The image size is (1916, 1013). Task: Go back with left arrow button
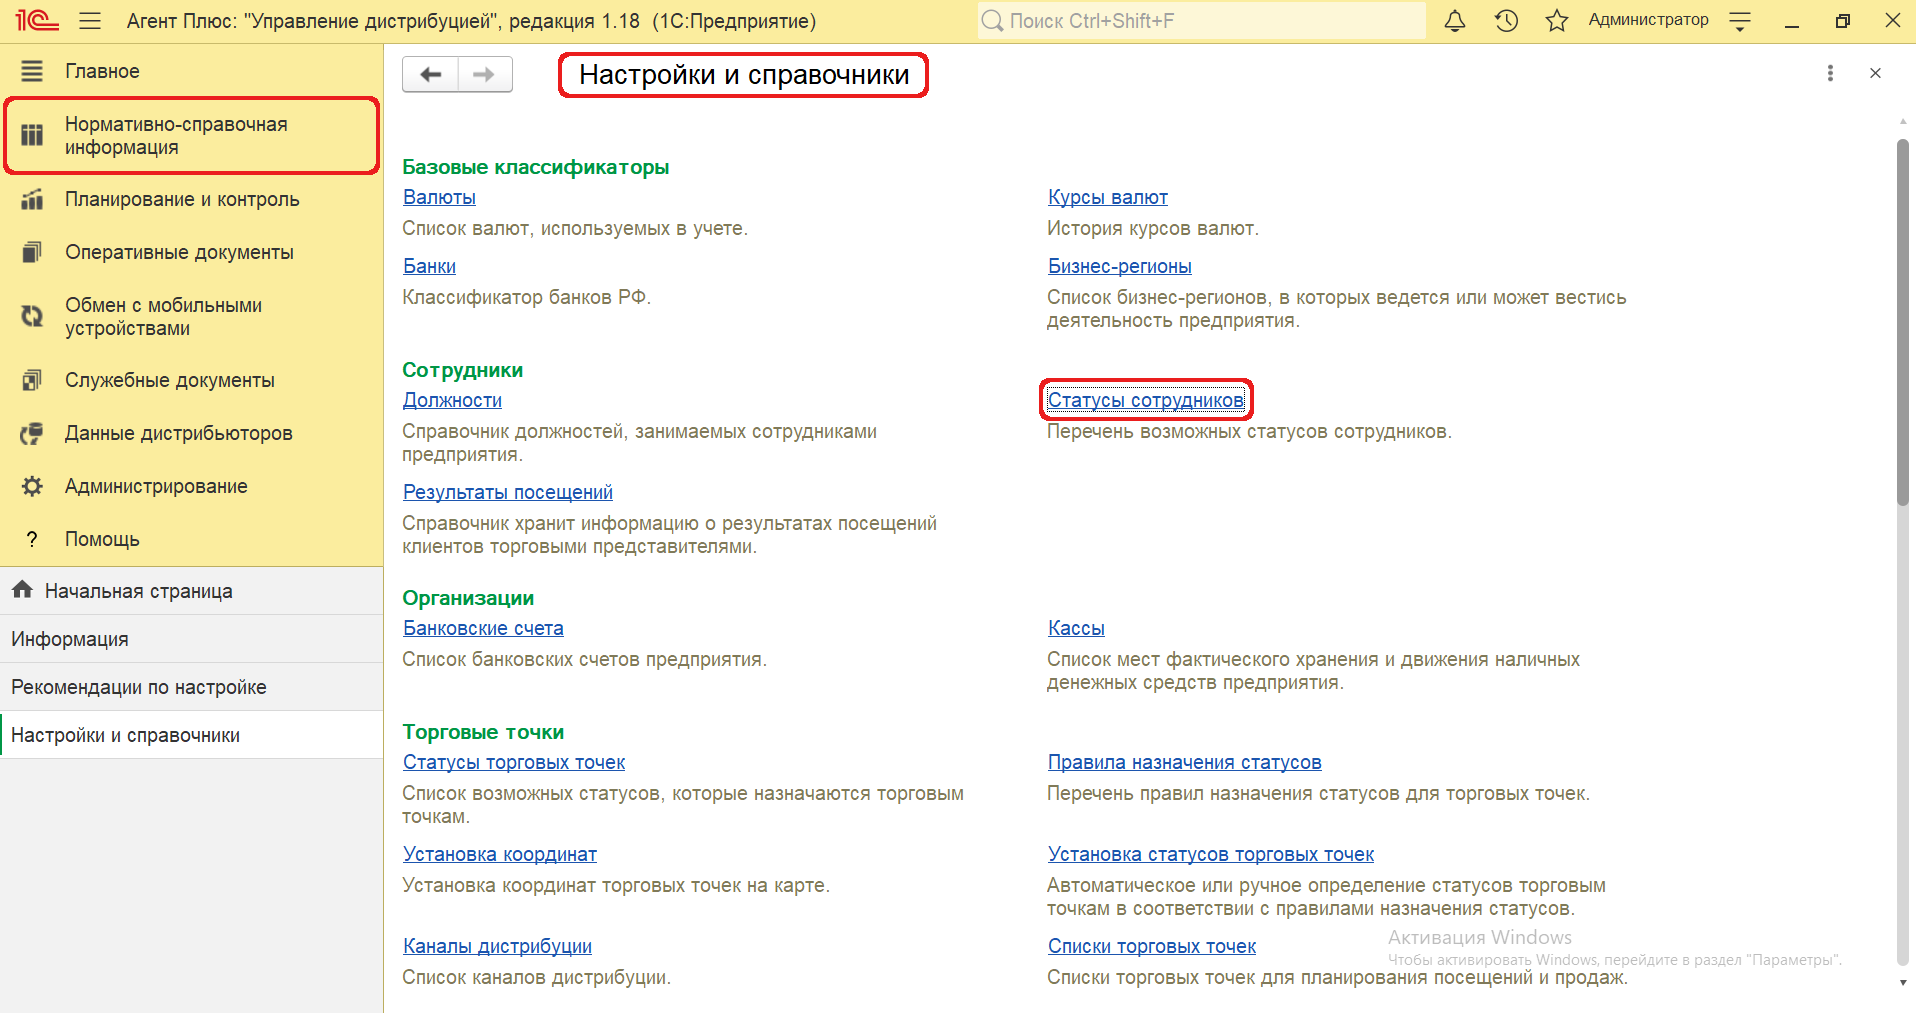pyautogui.click(x=431, y=74)
